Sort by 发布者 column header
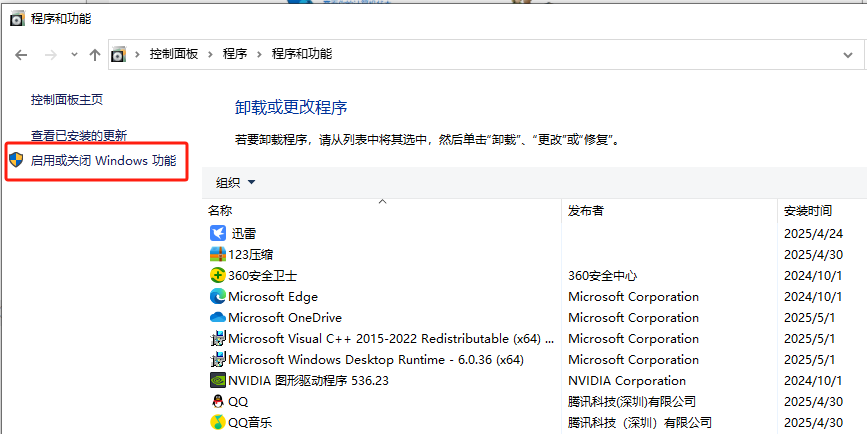Screen dimensions: 867x434 (586, 211)
